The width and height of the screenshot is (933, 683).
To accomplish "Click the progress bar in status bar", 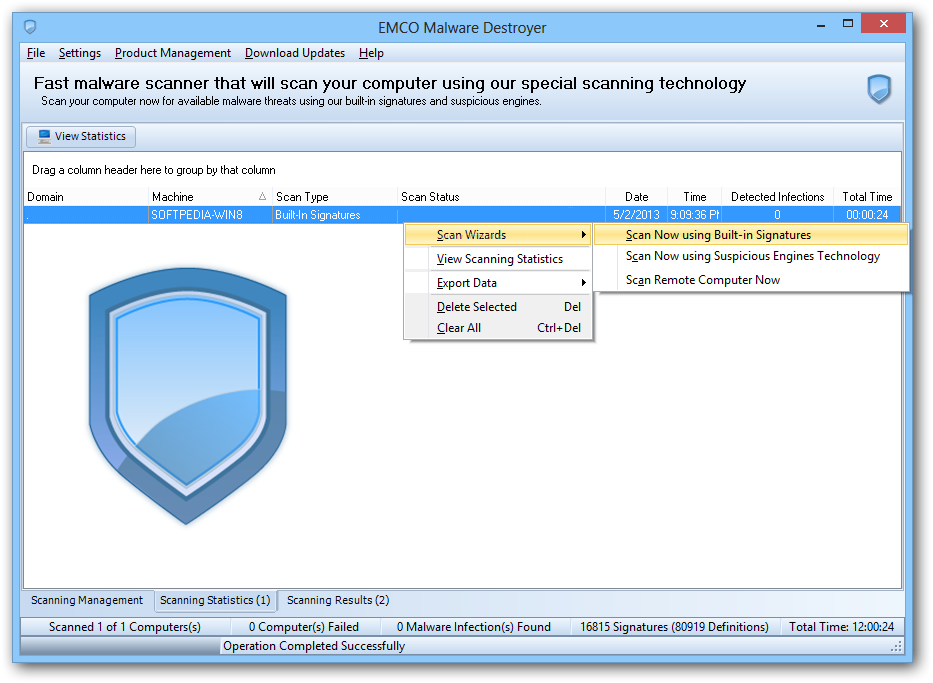I will click(121, 646).
